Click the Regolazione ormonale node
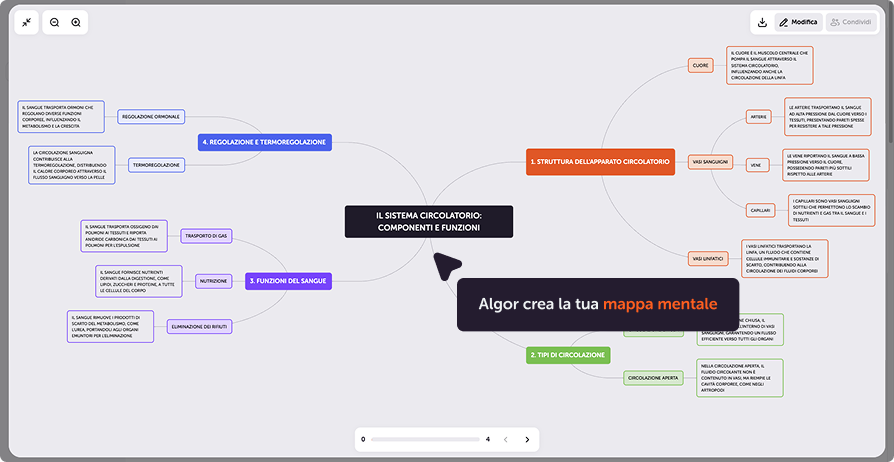The image size is (894, 462). pos(151,116)
